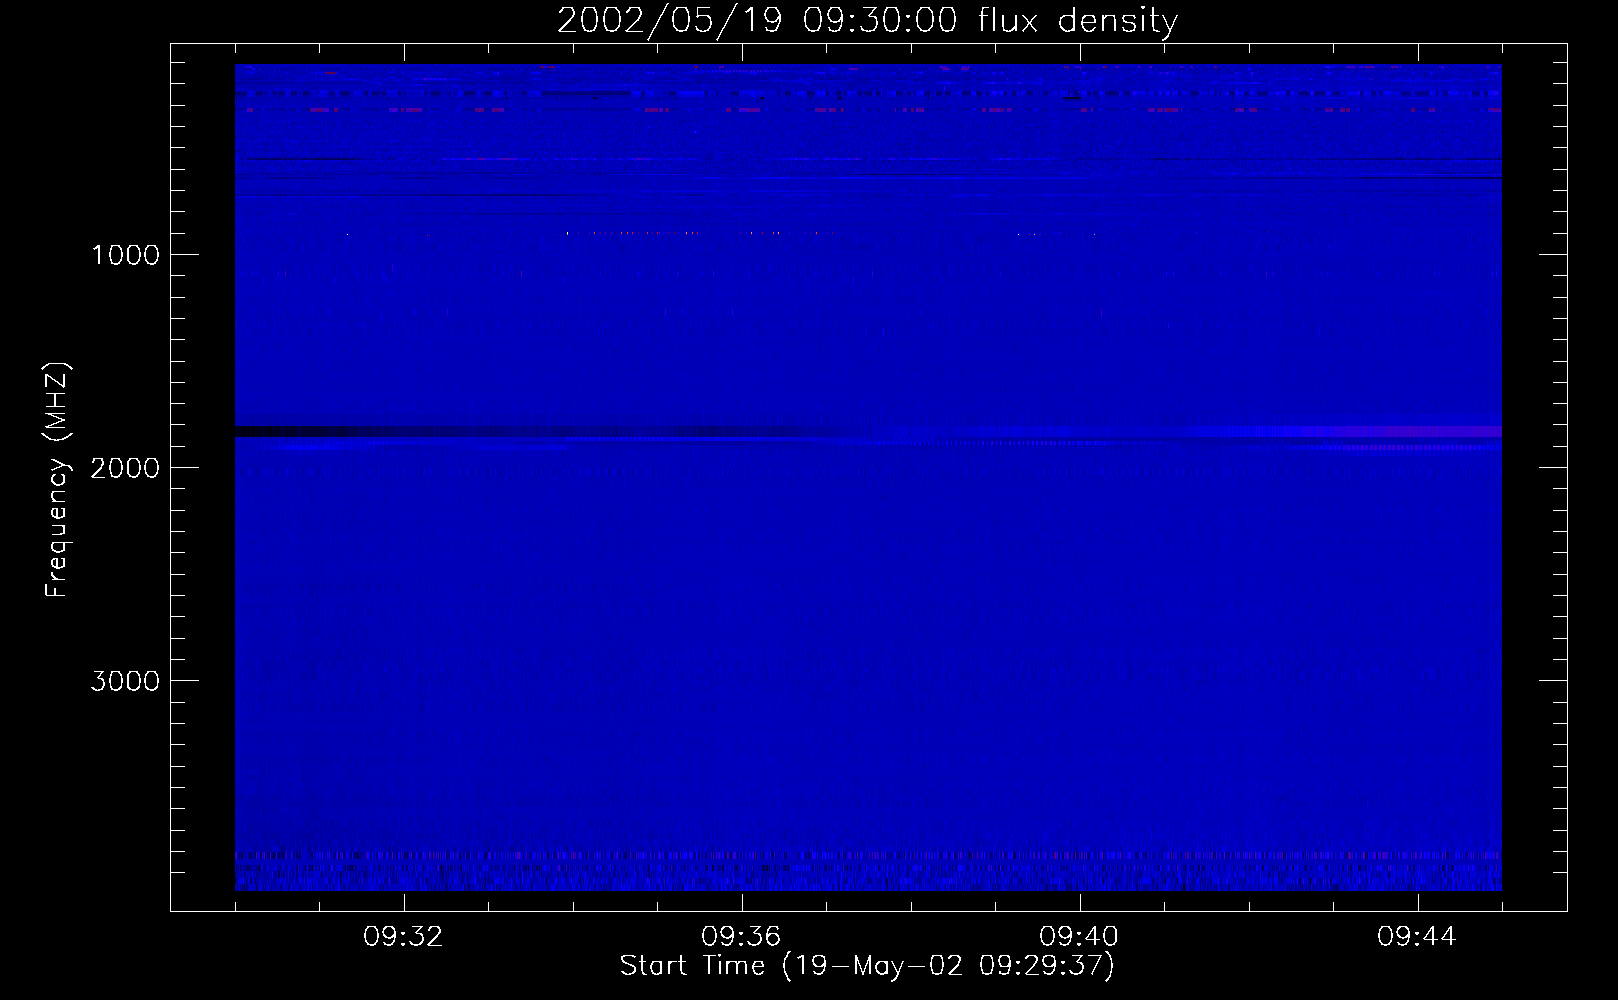Click the 09:32 time tick label
1618x1000 pixels.
[404, 937]
